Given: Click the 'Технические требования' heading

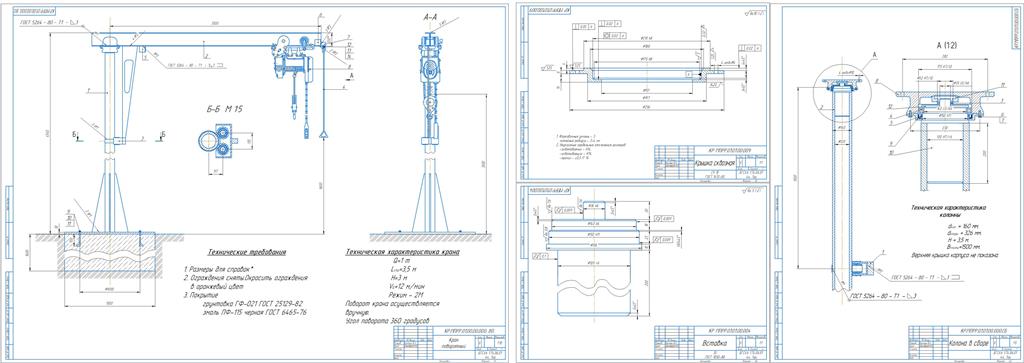Looking at the screenshot, I should [247, 252].
